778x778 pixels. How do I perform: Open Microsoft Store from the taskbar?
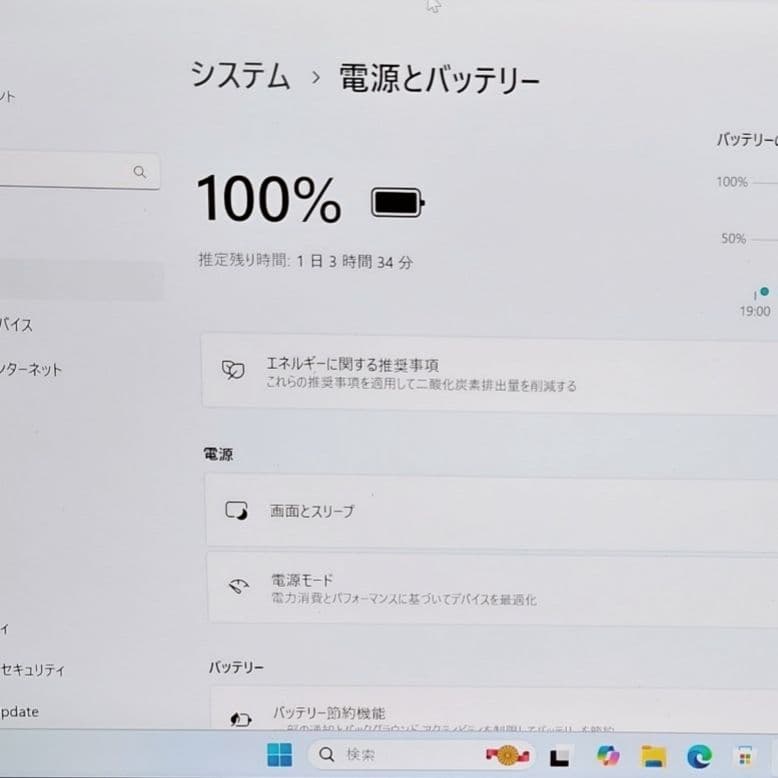[x=745, y=757]
